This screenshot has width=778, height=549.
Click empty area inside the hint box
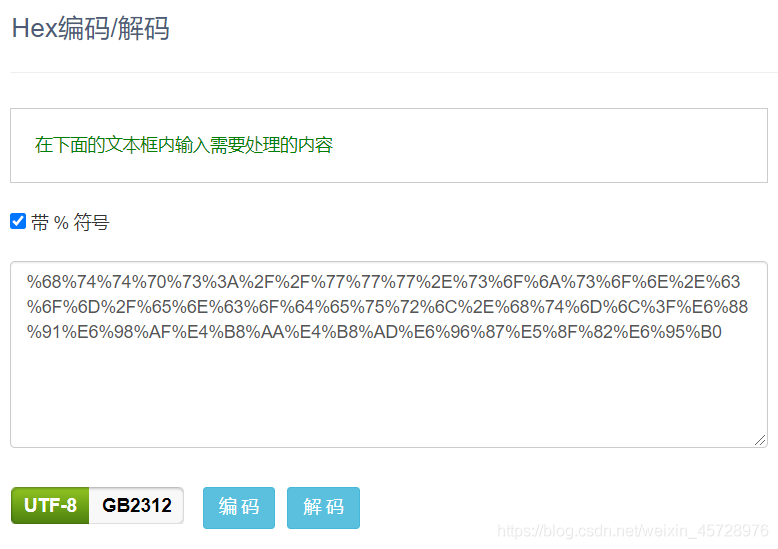coord(546,145)
